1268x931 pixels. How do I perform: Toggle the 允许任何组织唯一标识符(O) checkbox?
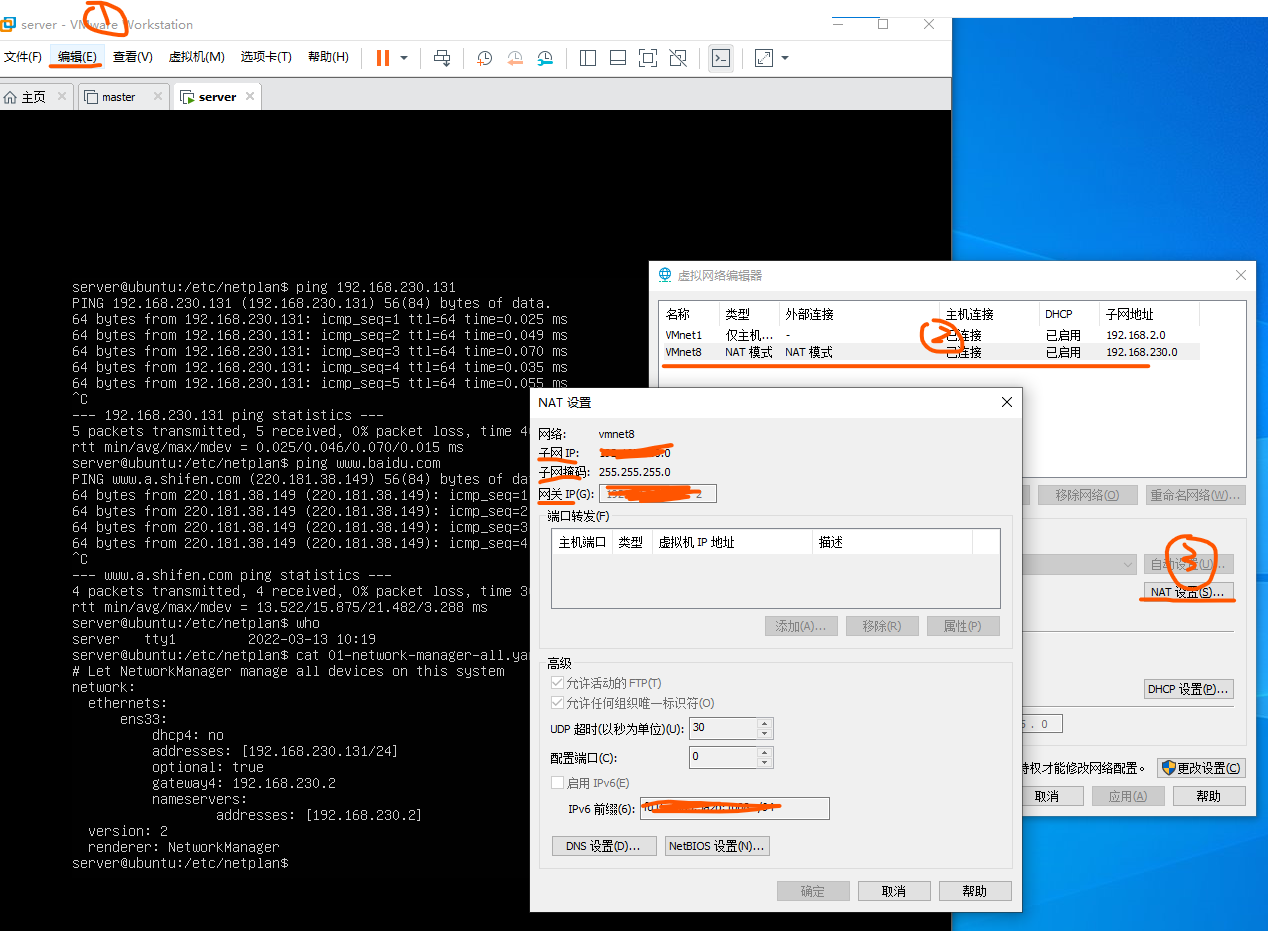tap(557, 703)
